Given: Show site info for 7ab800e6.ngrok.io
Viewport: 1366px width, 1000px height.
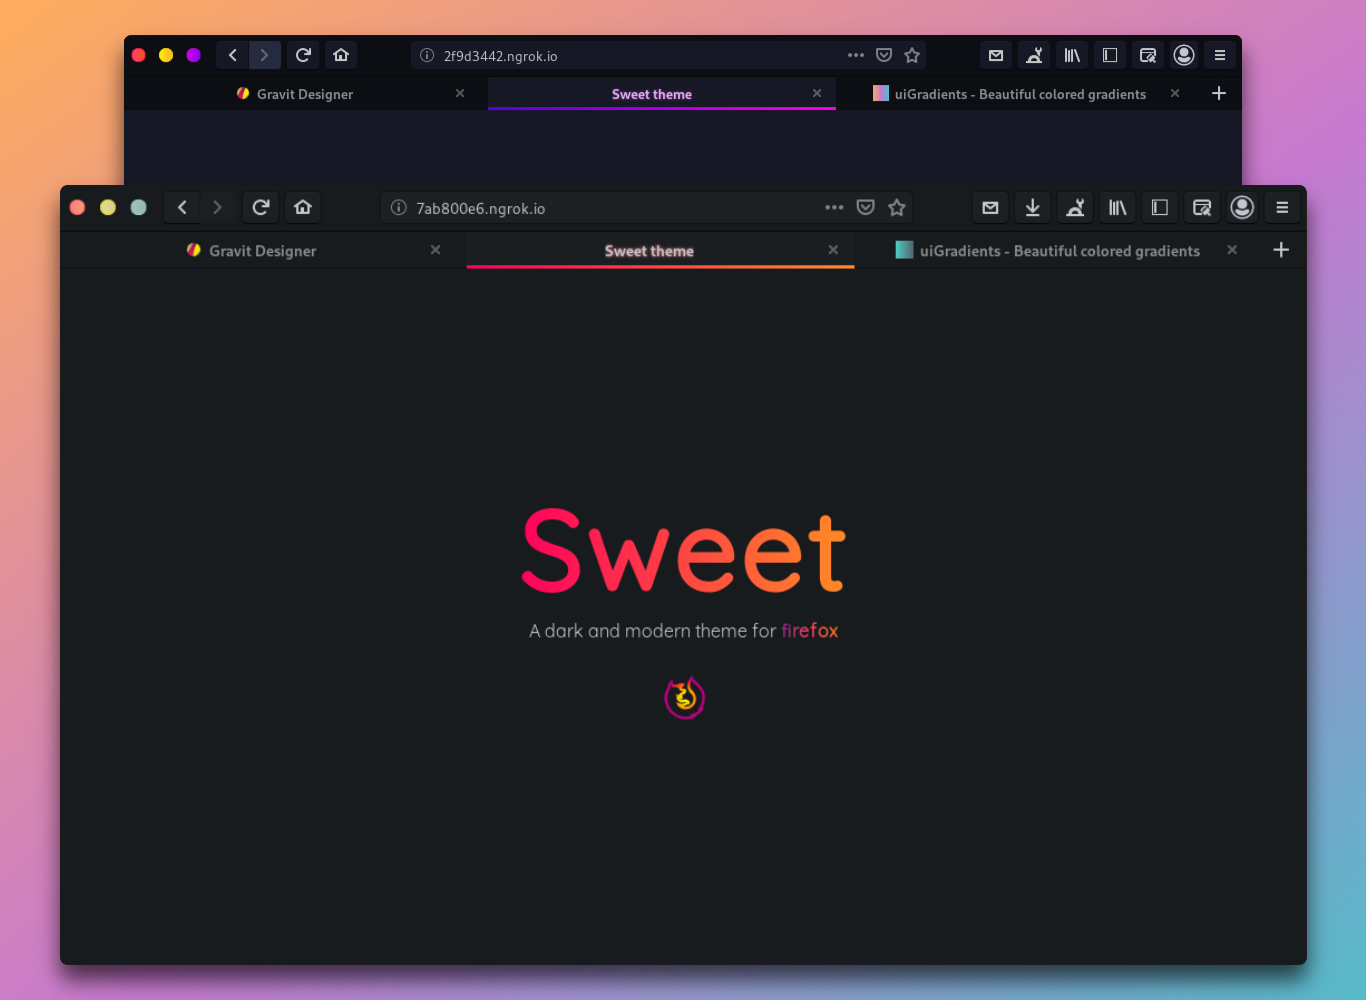Looking at the screenshot, I should click(x=398, y=208).
